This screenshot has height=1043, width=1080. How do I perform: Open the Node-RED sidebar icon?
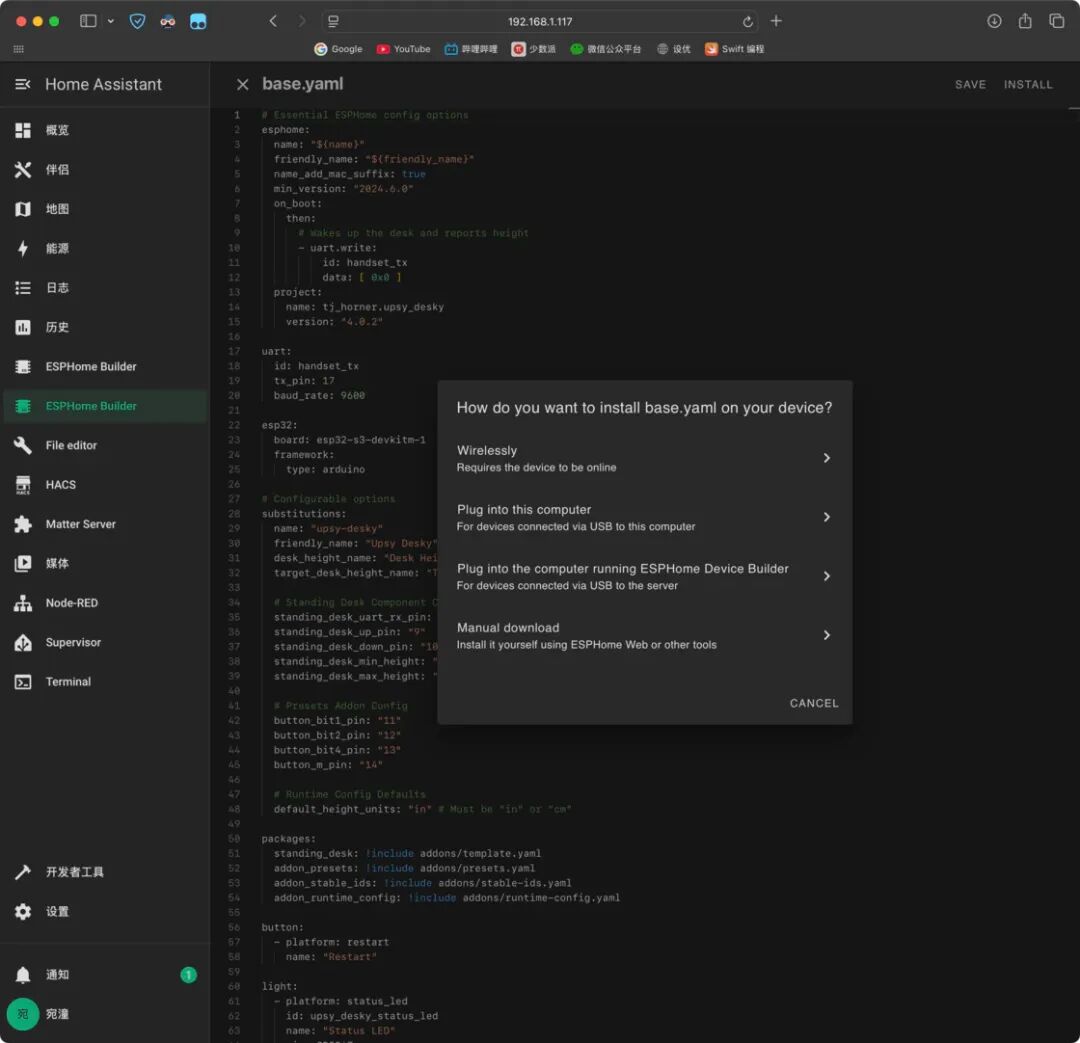23,603
